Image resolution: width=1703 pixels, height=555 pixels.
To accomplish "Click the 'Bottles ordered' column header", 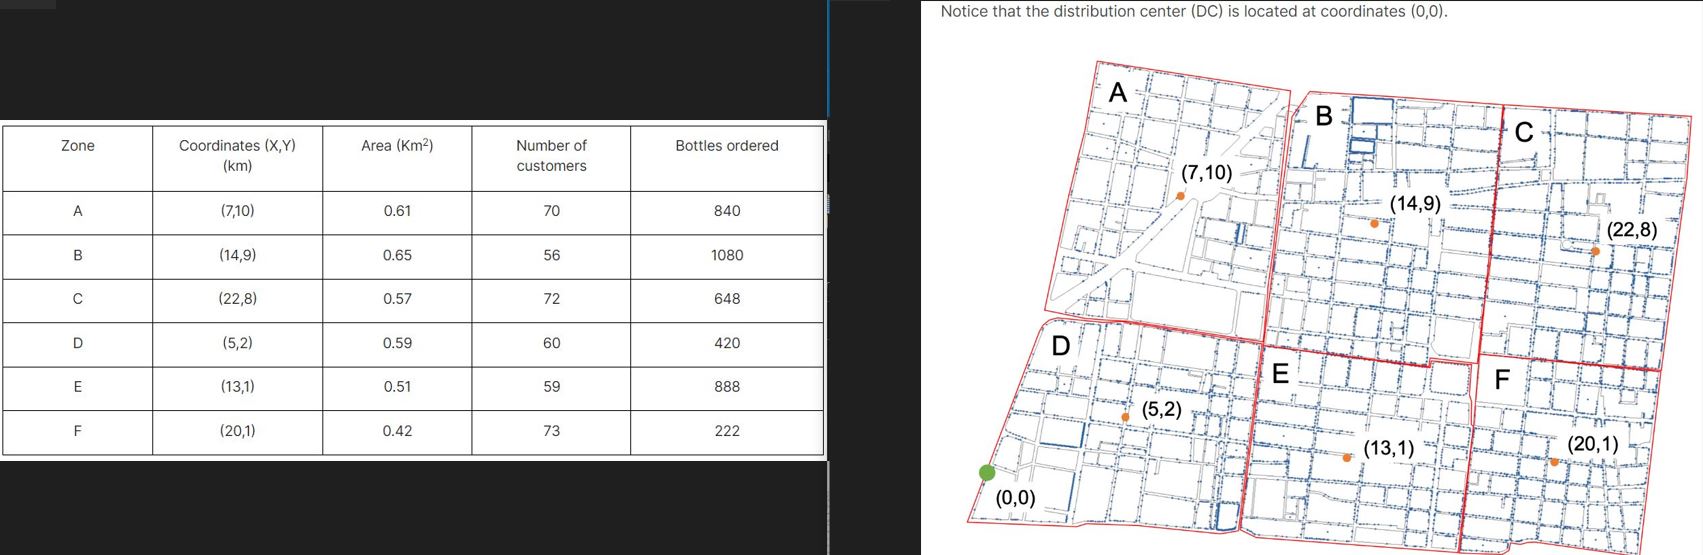I will click(x=727, y=146).
